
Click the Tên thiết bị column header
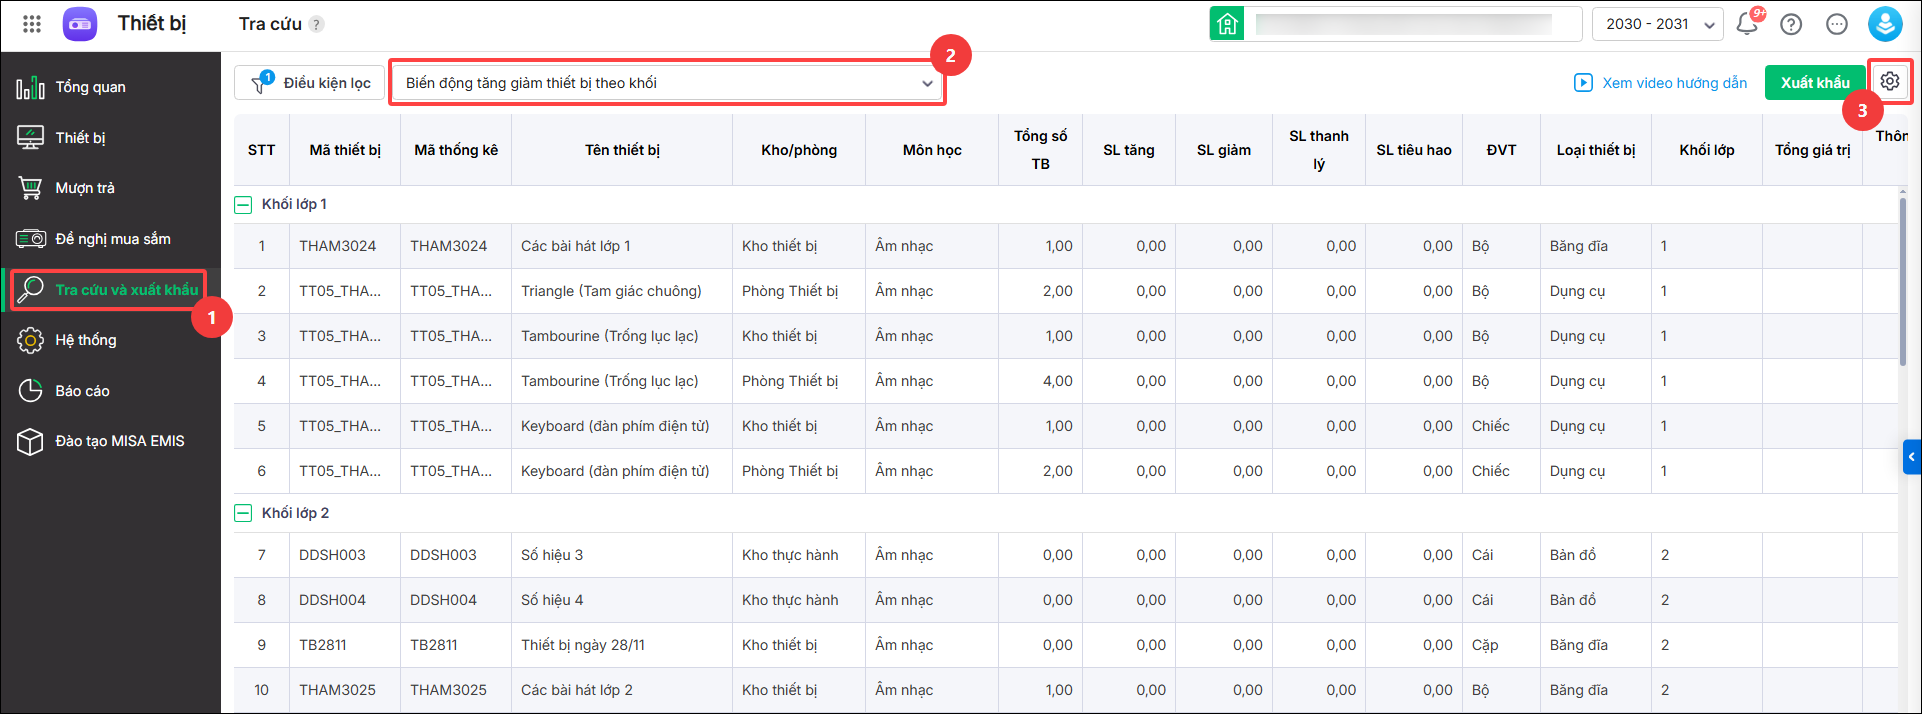[x=622, y=150]
